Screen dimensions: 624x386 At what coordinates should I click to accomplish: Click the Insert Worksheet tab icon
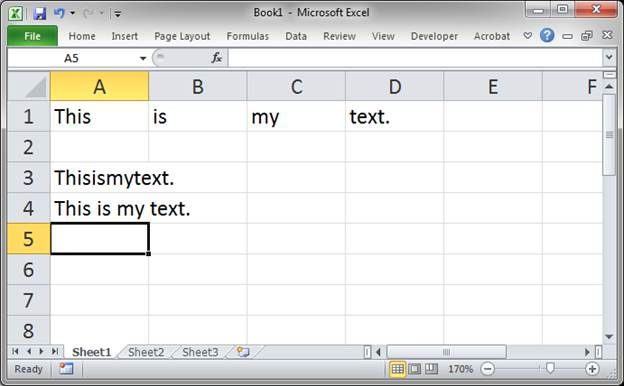pos(243,352)
